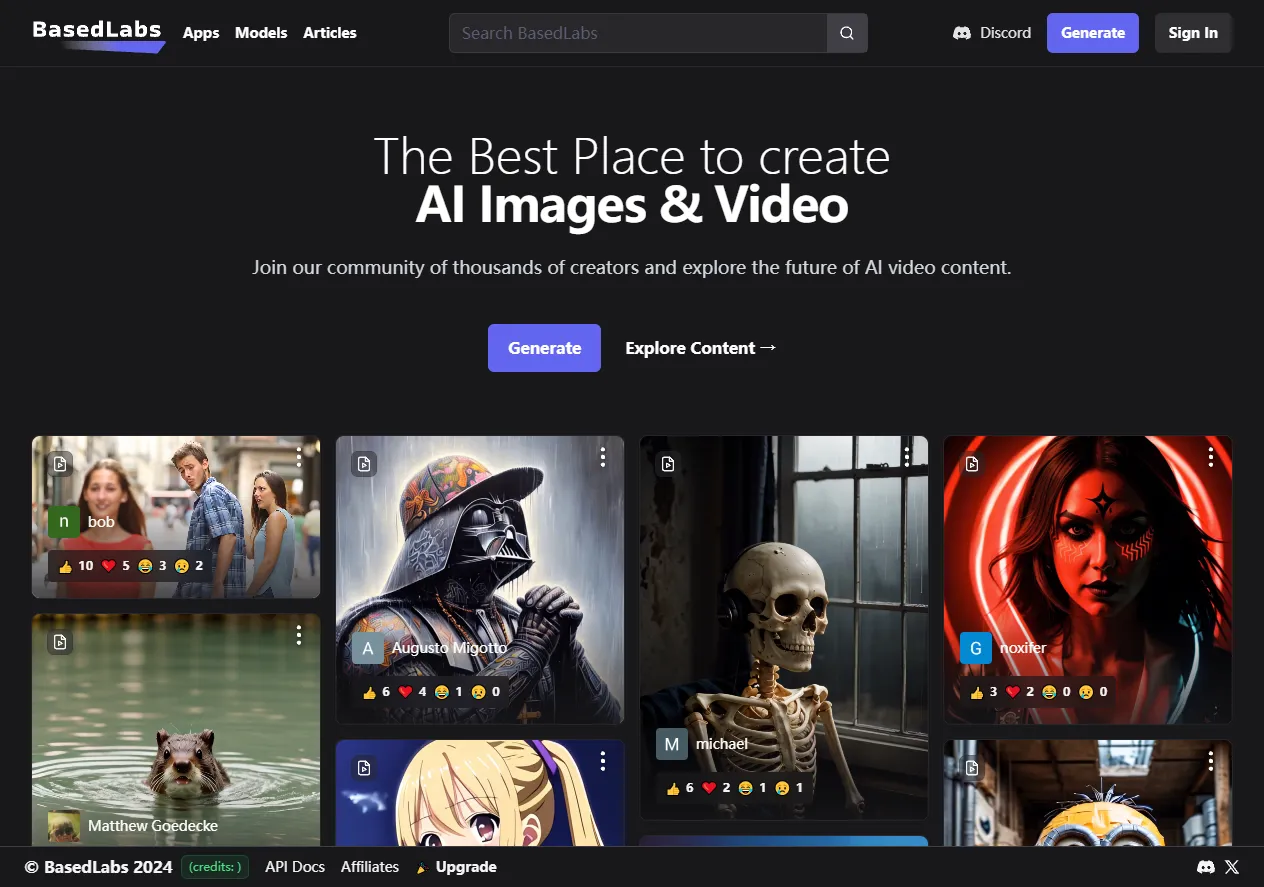Image resolution: width=1264 pixels, height=887 pixels.
Task: Open options menu on skeleton image card
Action: tap(907, 457)
